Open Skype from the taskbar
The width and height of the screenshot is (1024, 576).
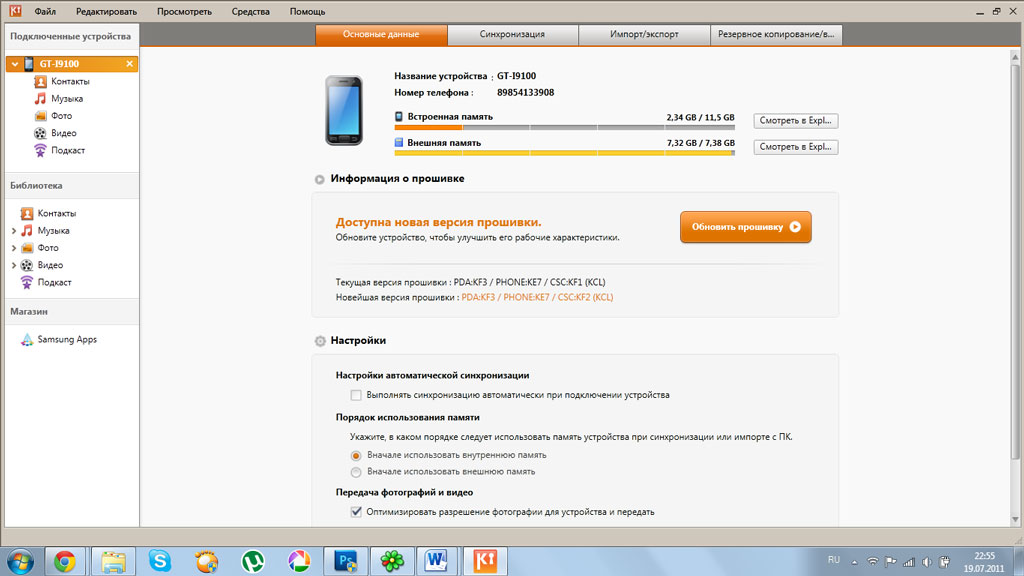click(x=159, y=561)
